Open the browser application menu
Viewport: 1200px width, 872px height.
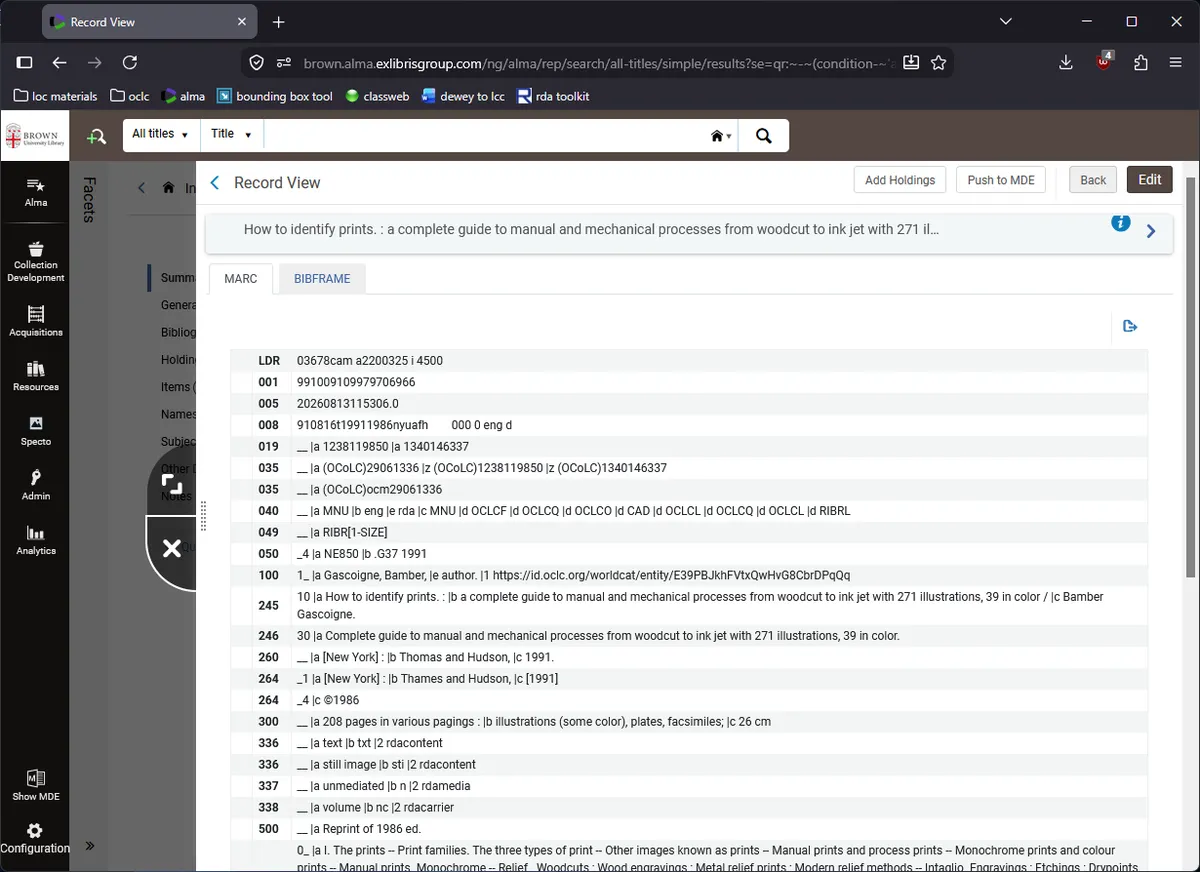[1176, 62]
